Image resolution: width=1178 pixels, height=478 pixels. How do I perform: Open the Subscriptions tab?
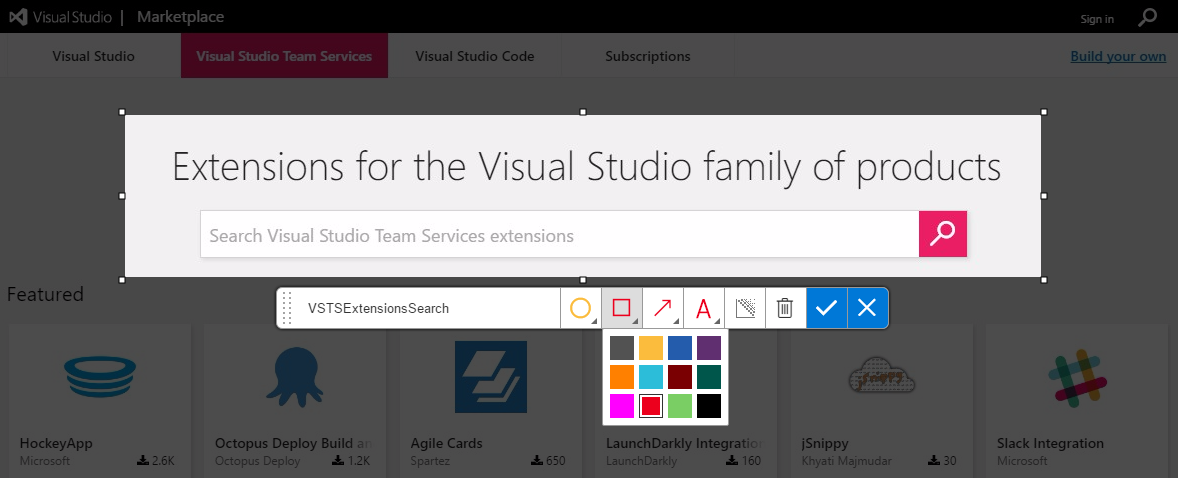[x=648, y=56]
